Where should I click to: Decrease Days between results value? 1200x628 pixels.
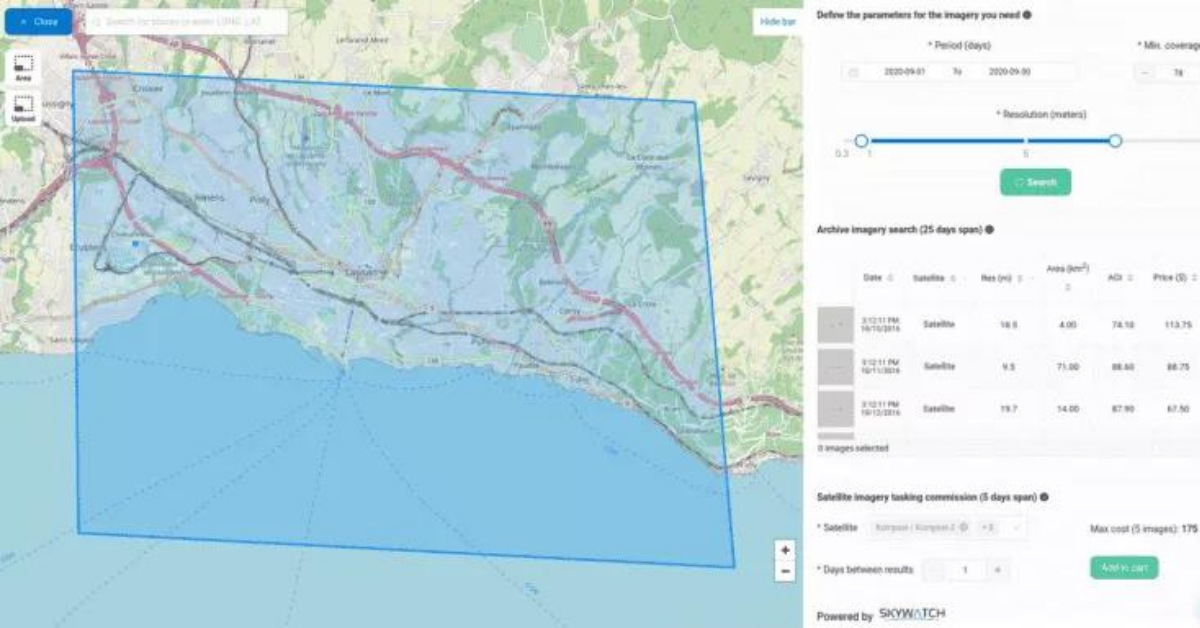934,569
